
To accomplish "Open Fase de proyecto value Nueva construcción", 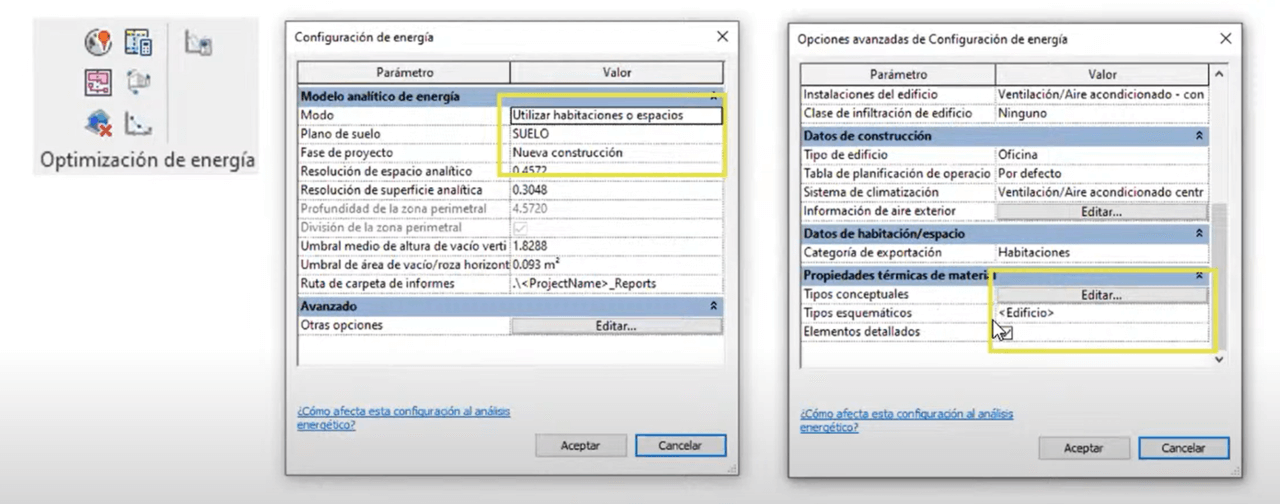I will 615,153.
